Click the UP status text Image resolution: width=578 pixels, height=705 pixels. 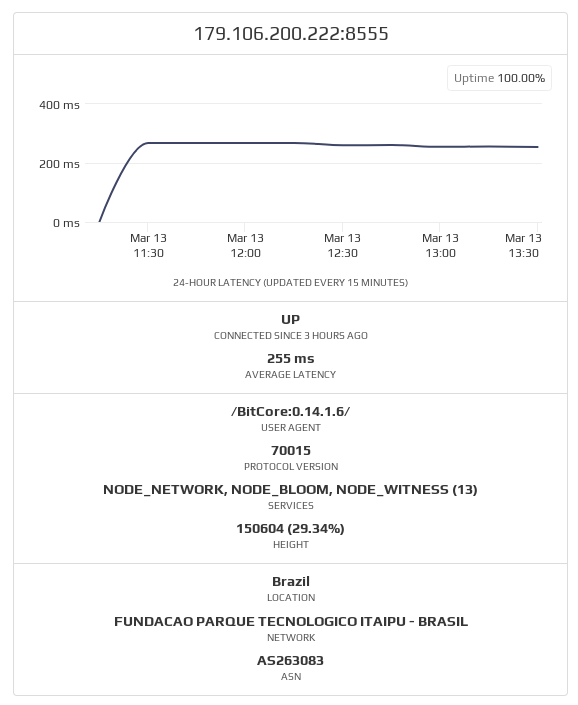(290, 319)
